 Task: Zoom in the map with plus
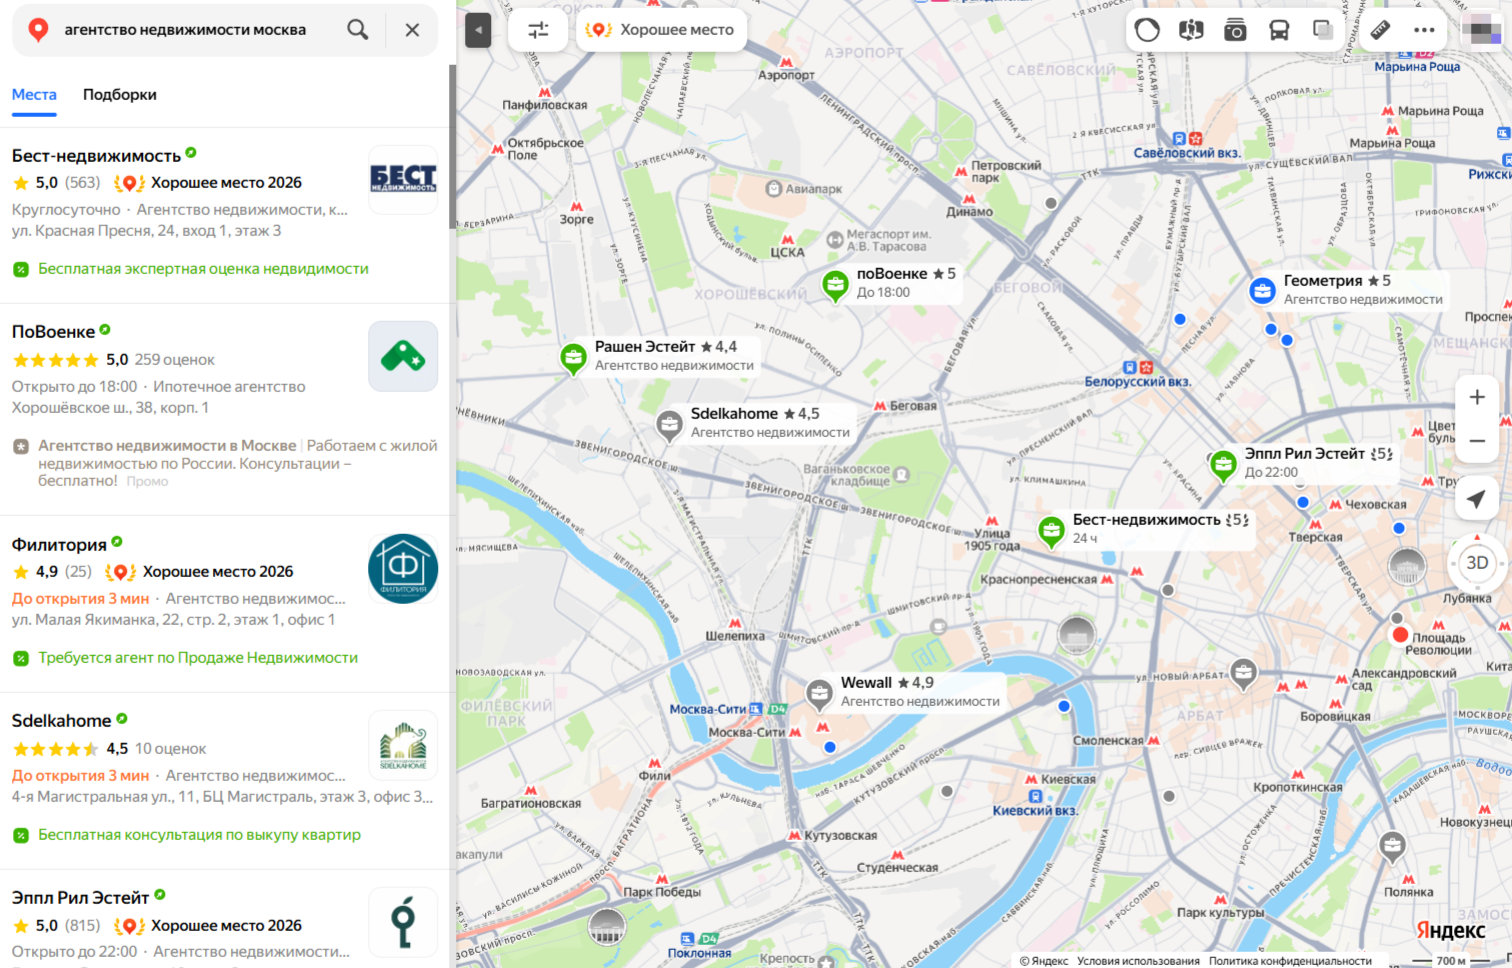click(1477, 397)
